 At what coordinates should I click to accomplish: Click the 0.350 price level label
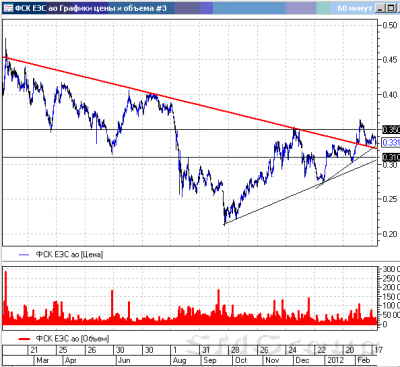(391, 129)
